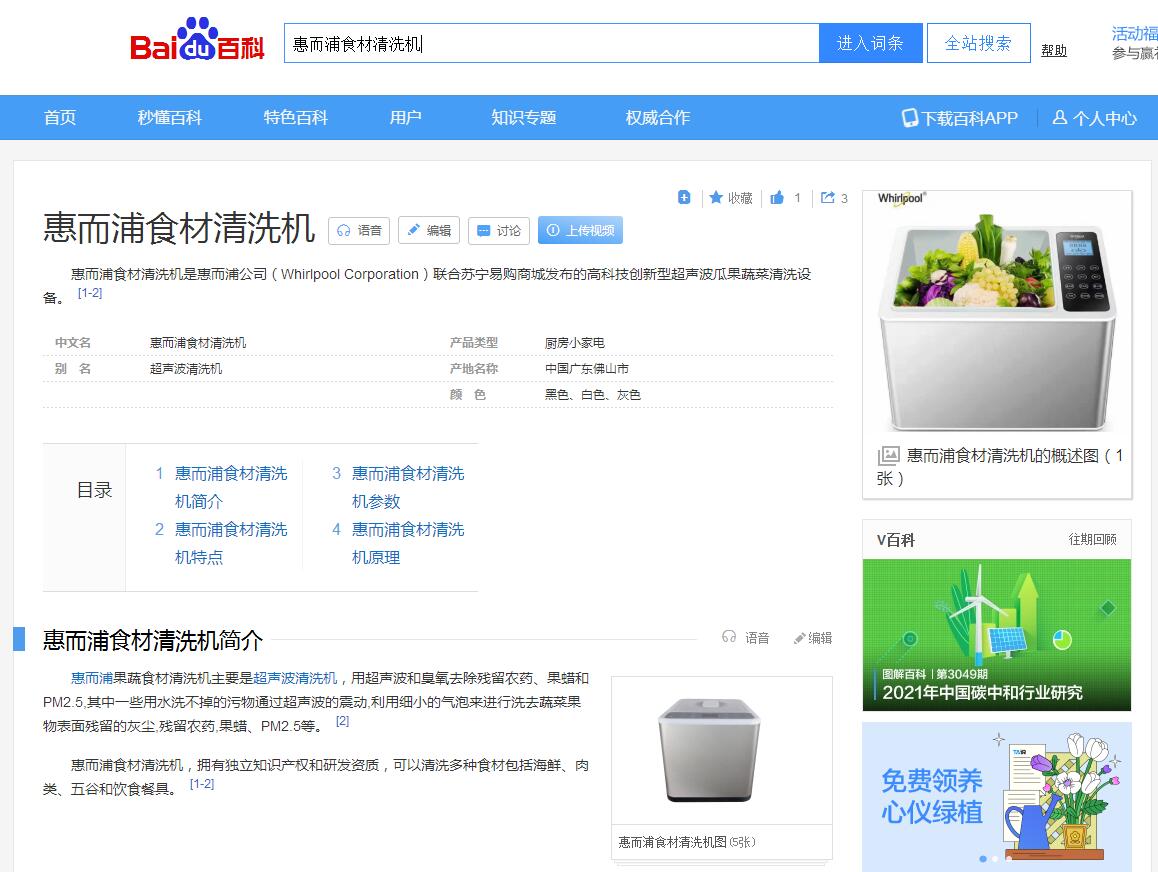This screenshot has height=872, width=1158.
Task: Open the 免费领养心仪绿植 ad banner
Action: [x=996, y=796]
